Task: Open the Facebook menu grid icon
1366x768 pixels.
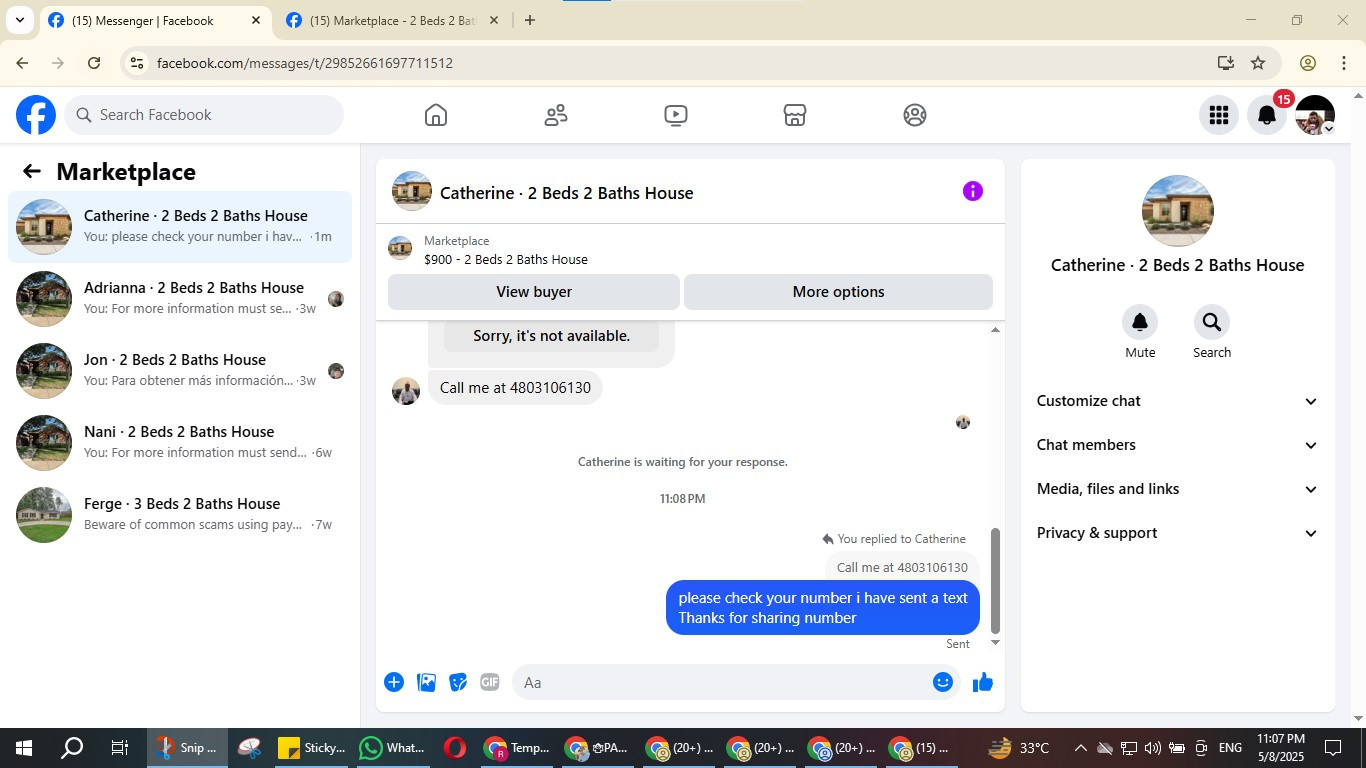Action: point(1218,115)
